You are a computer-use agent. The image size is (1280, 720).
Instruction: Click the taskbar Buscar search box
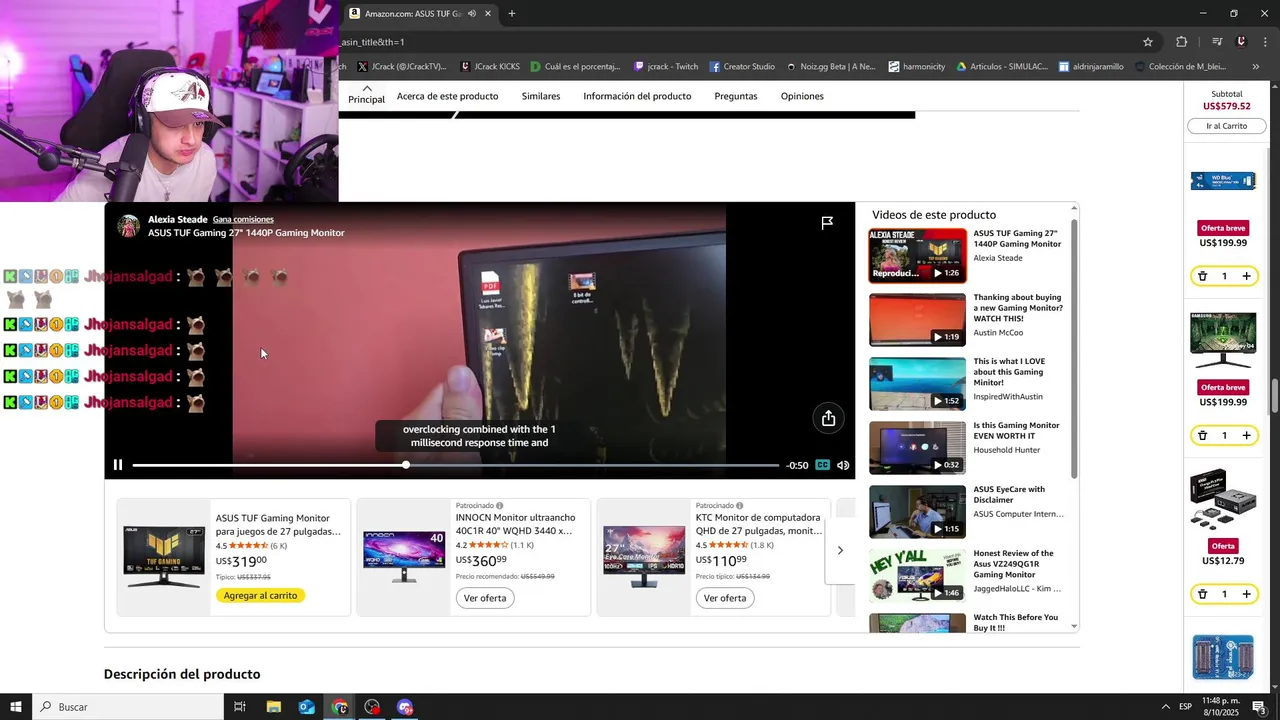pyautogui.click(x=128, y=707)
